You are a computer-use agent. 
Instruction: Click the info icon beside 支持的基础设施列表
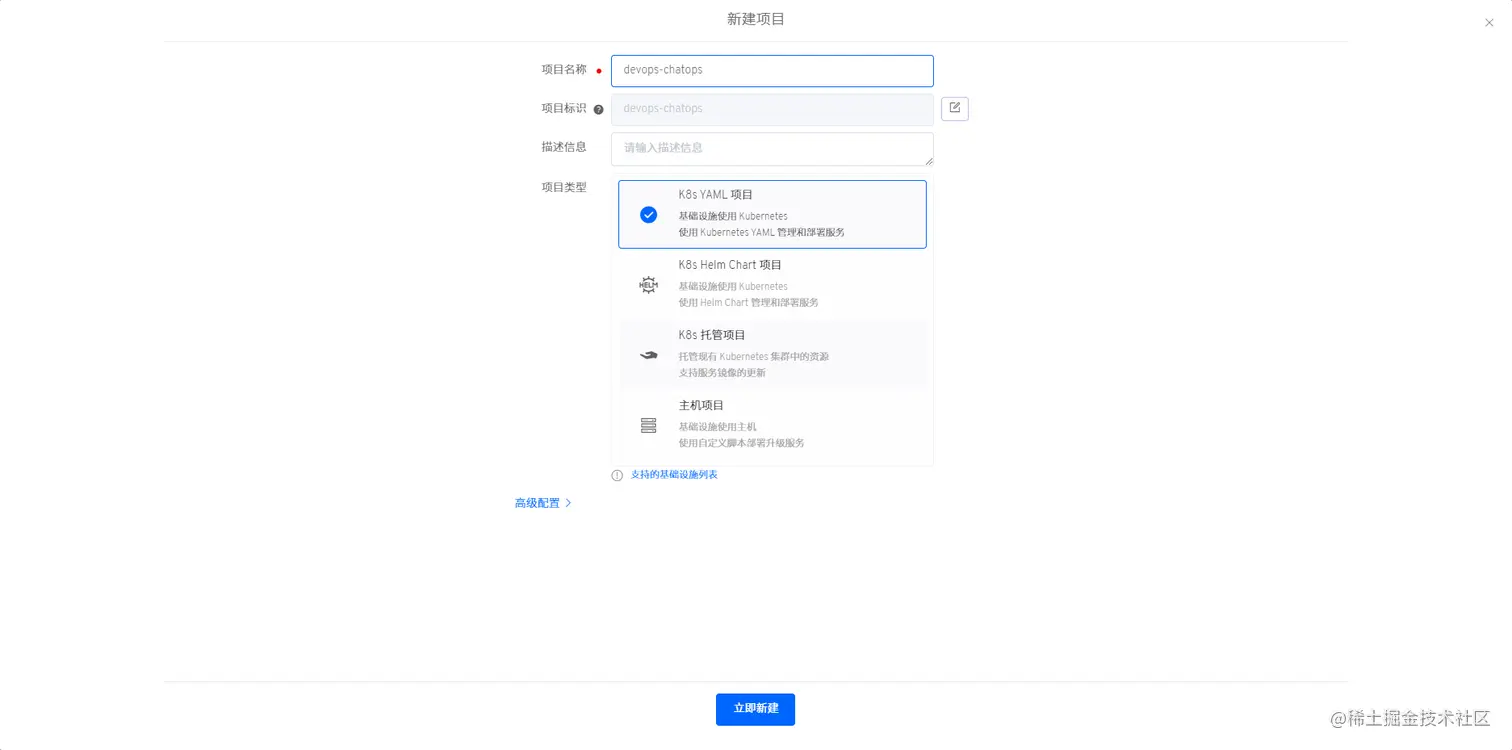(x=617, y=475)
